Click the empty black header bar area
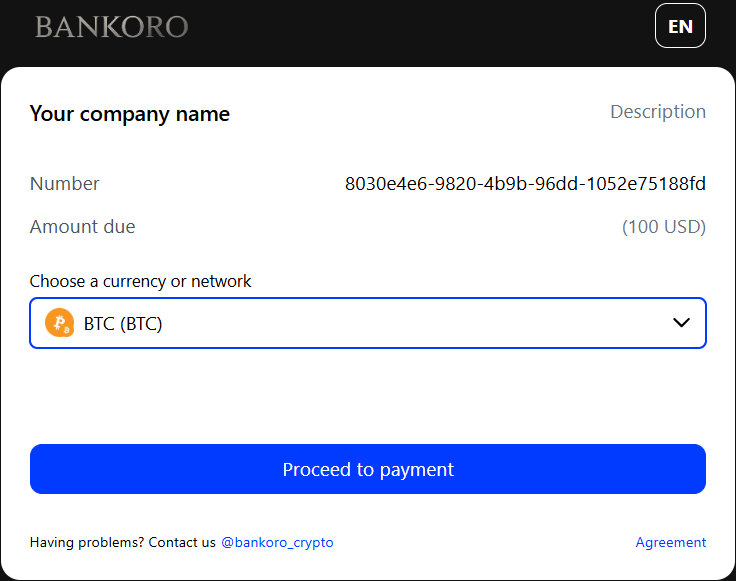 pos(420,30)
